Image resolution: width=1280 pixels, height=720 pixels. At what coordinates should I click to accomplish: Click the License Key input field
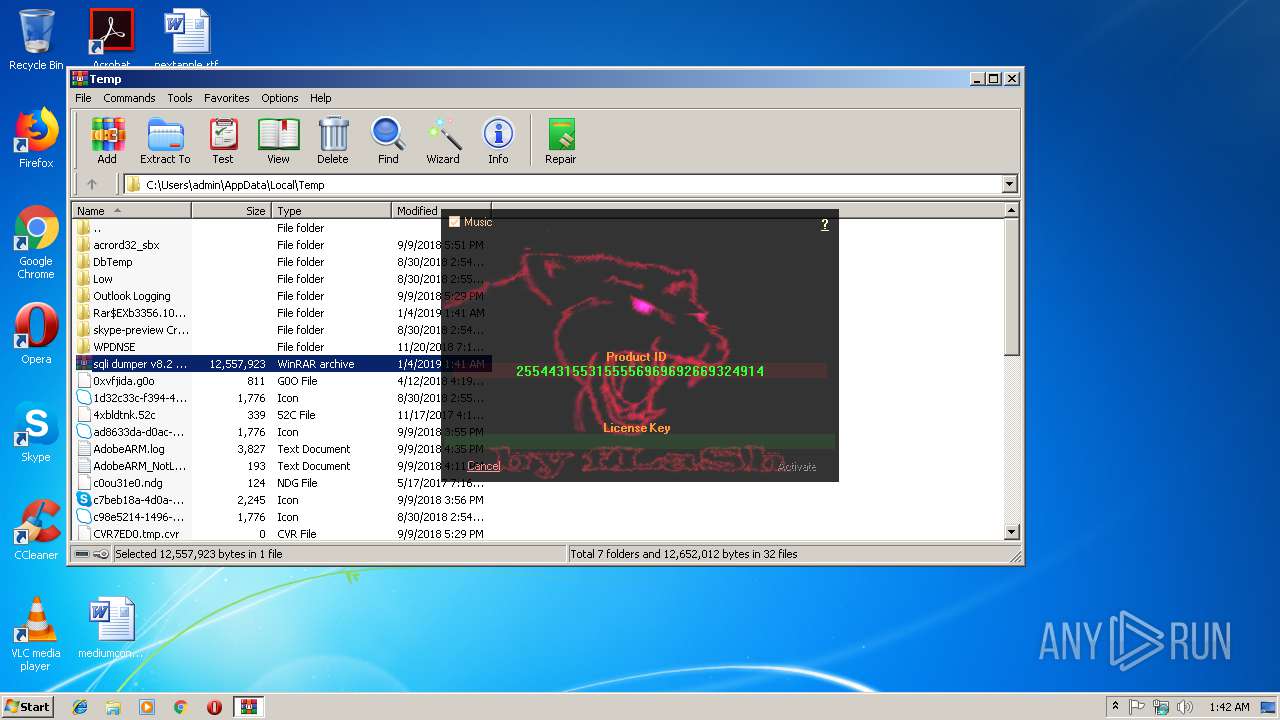tap(640, 442)
